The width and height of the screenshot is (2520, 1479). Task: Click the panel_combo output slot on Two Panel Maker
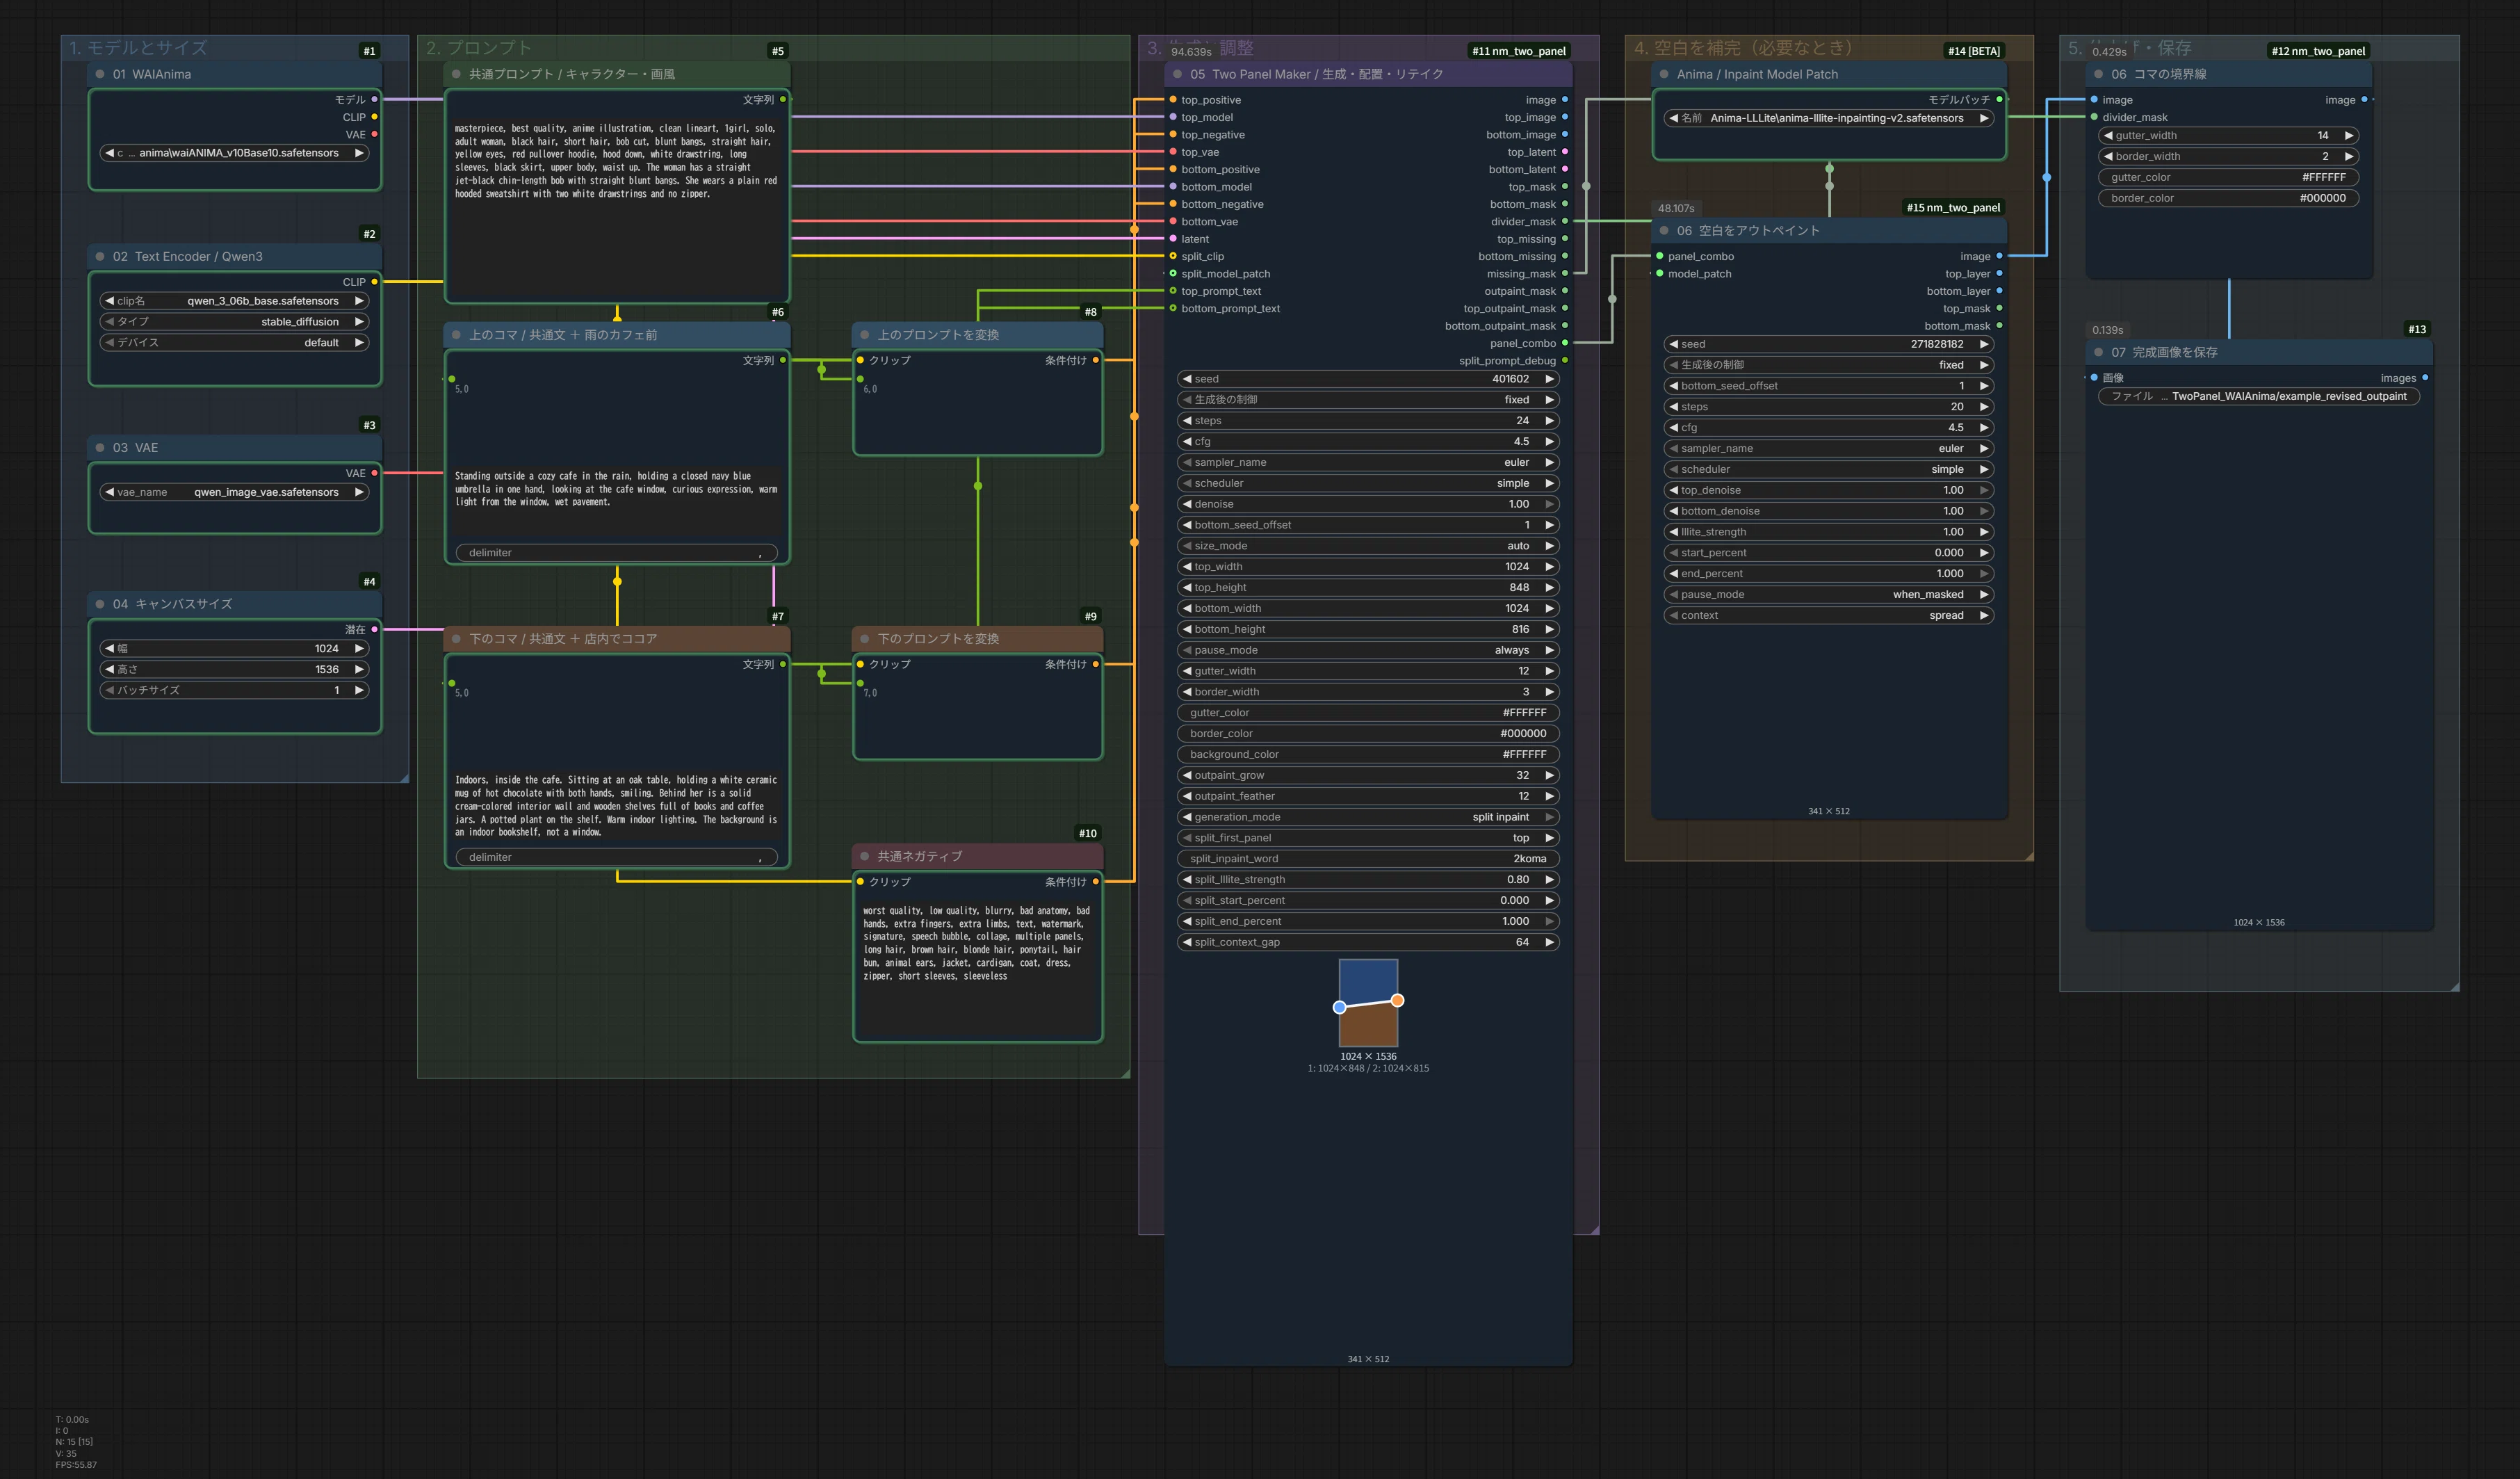[1564, 343]
